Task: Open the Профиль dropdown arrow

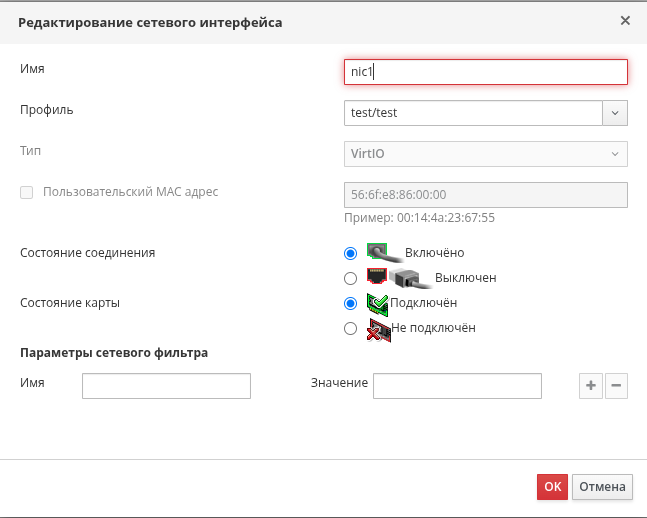Action: click(x=615, y=113)
